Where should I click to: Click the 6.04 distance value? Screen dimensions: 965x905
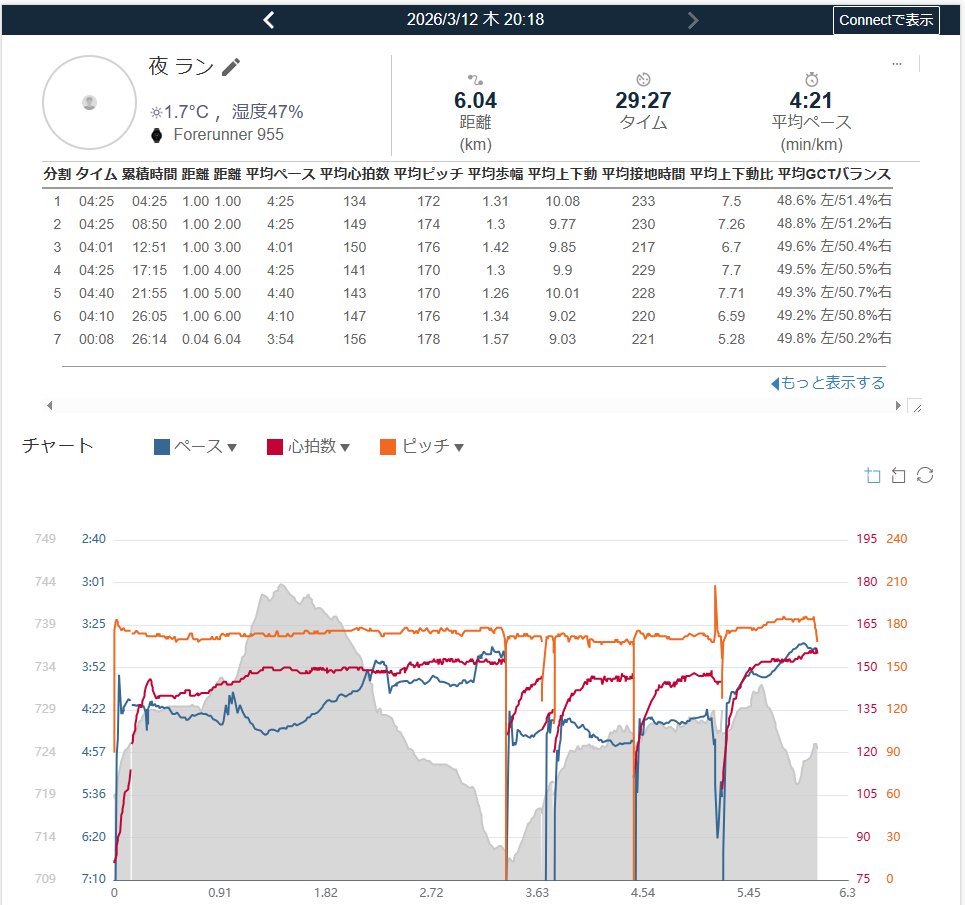475,101
